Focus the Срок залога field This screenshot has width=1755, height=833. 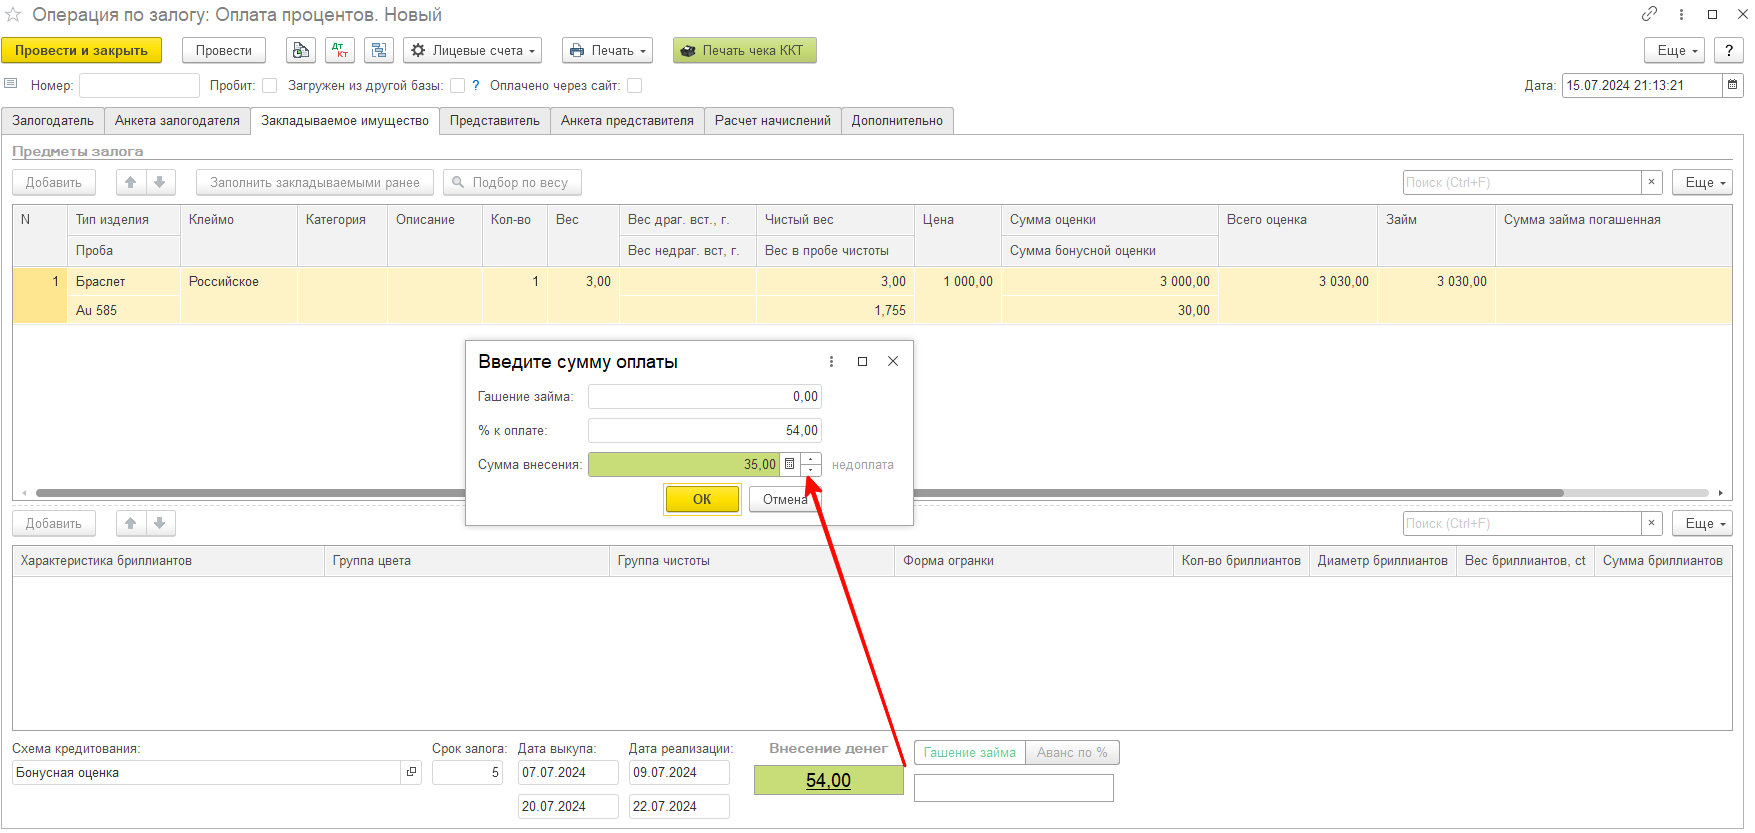467,772
